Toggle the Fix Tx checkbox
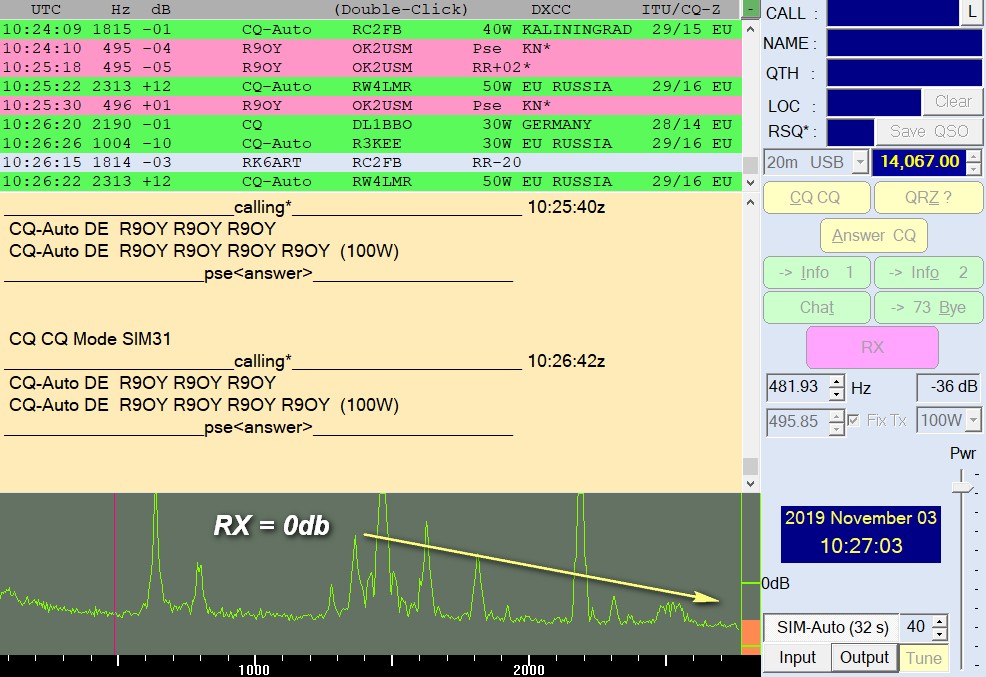This screenshot has height=677, width=986. (x=853, y=420)
